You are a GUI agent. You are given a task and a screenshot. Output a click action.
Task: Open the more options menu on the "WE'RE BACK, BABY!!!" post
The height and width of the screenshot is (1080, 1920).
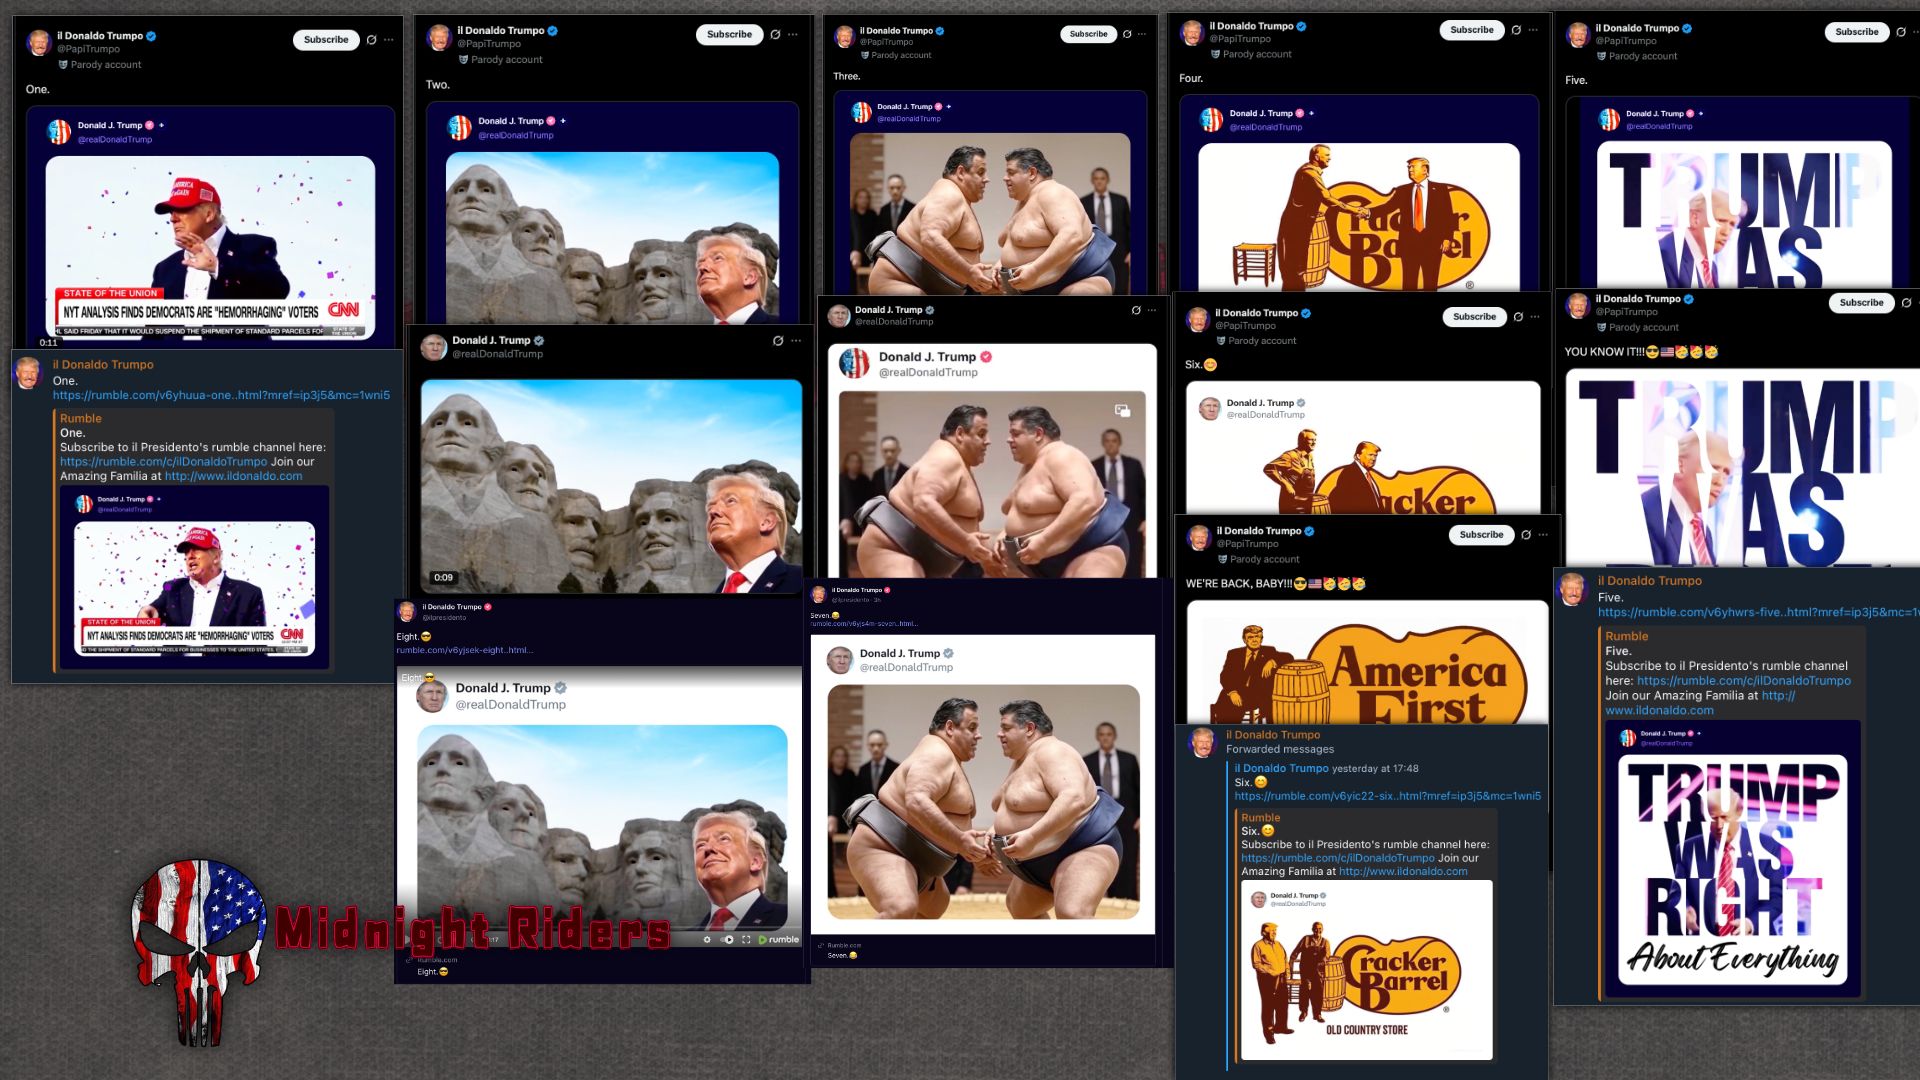click(1543, 535)
